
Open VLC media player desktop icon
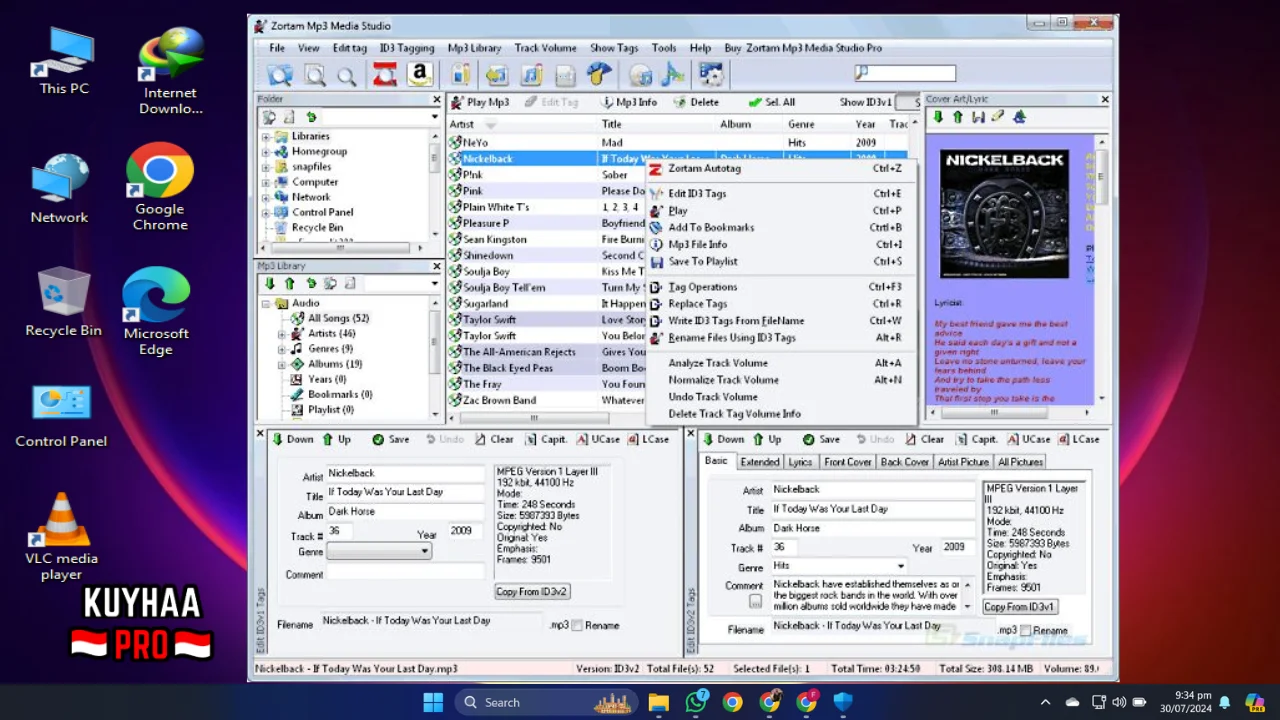tap(62, 535)
